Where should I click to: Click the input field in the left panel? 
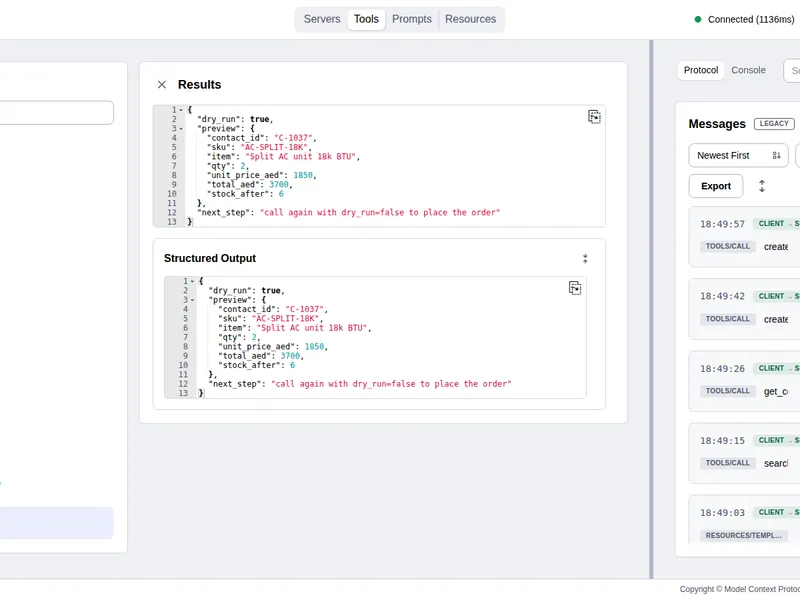(x=57, y=113)
